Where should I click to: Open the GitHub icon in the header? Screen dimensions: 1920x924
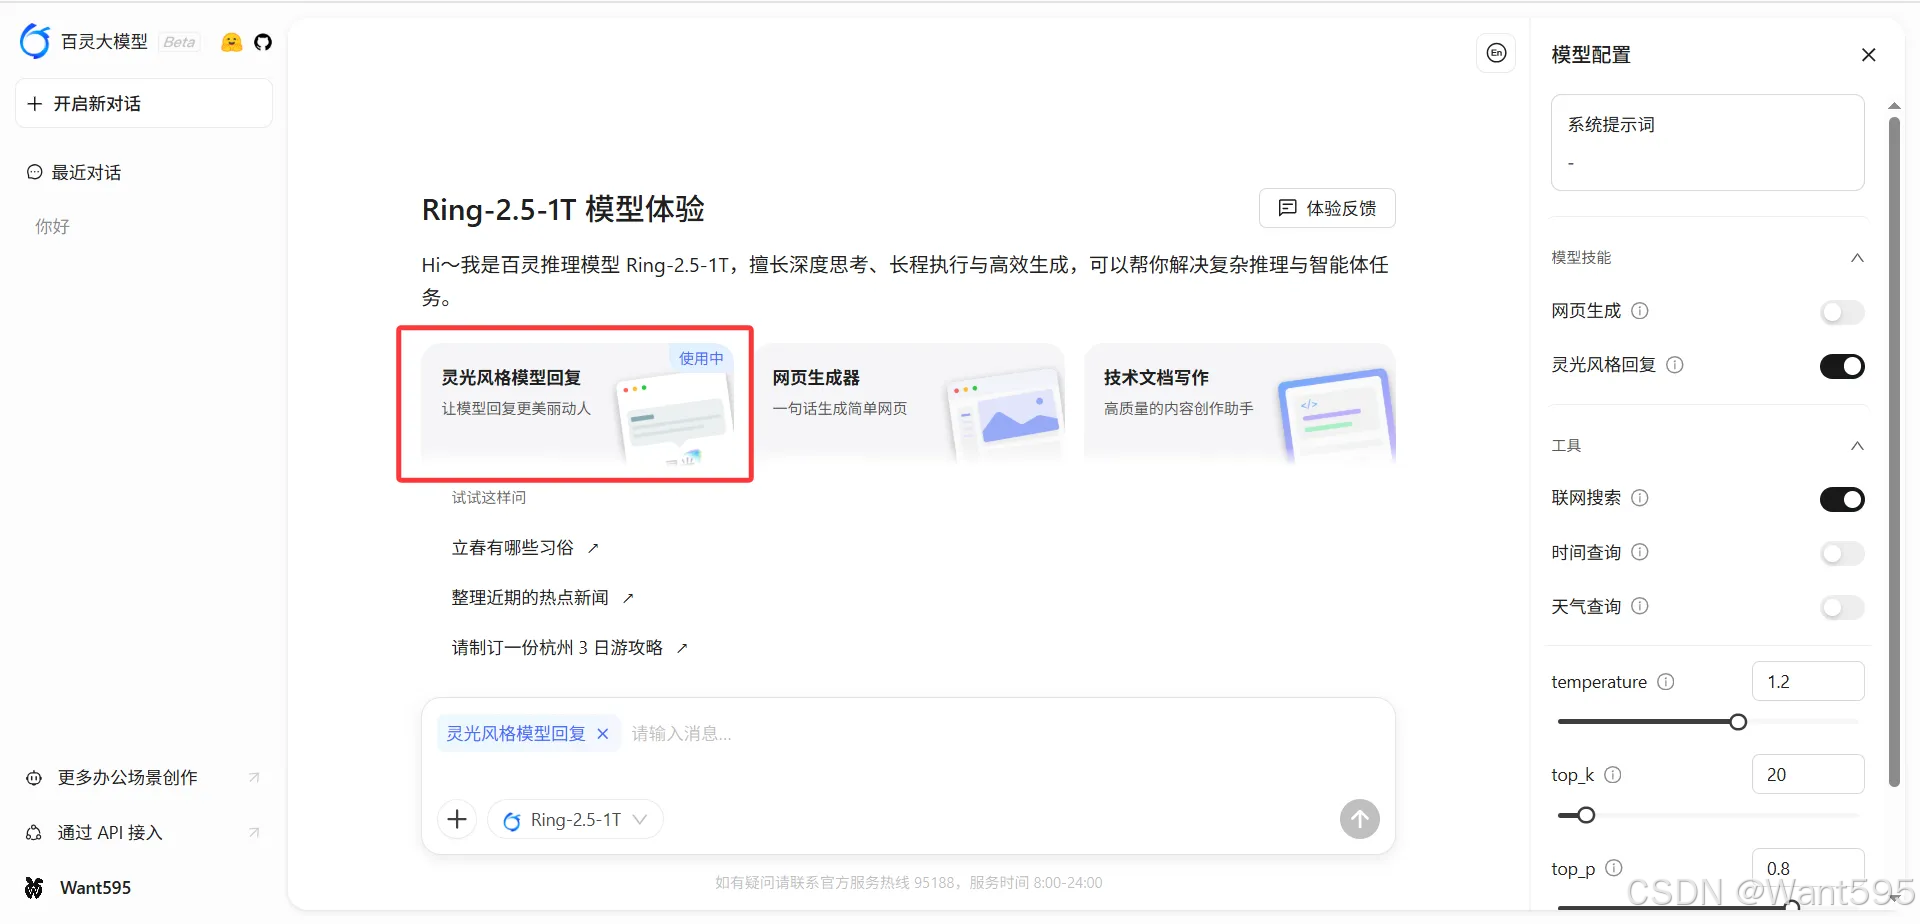click(x=263, y=42)
